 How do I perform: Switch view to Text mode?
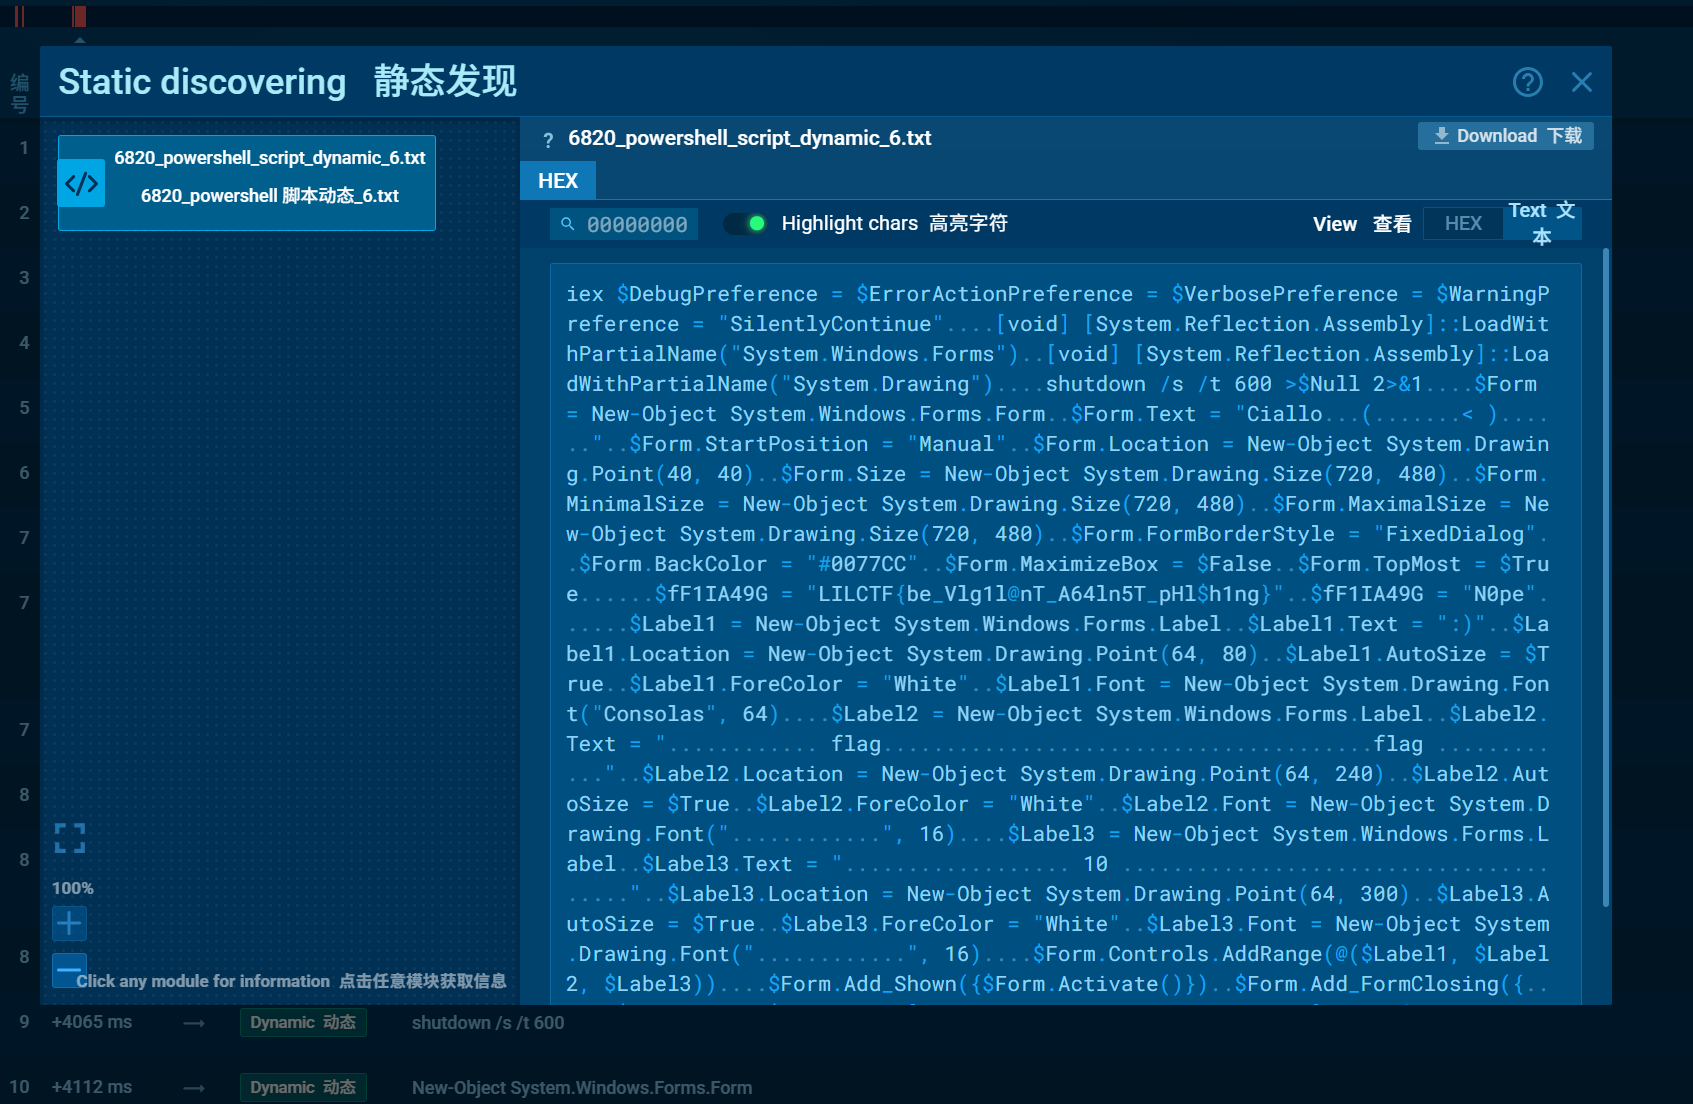[x=1541, y=224]
